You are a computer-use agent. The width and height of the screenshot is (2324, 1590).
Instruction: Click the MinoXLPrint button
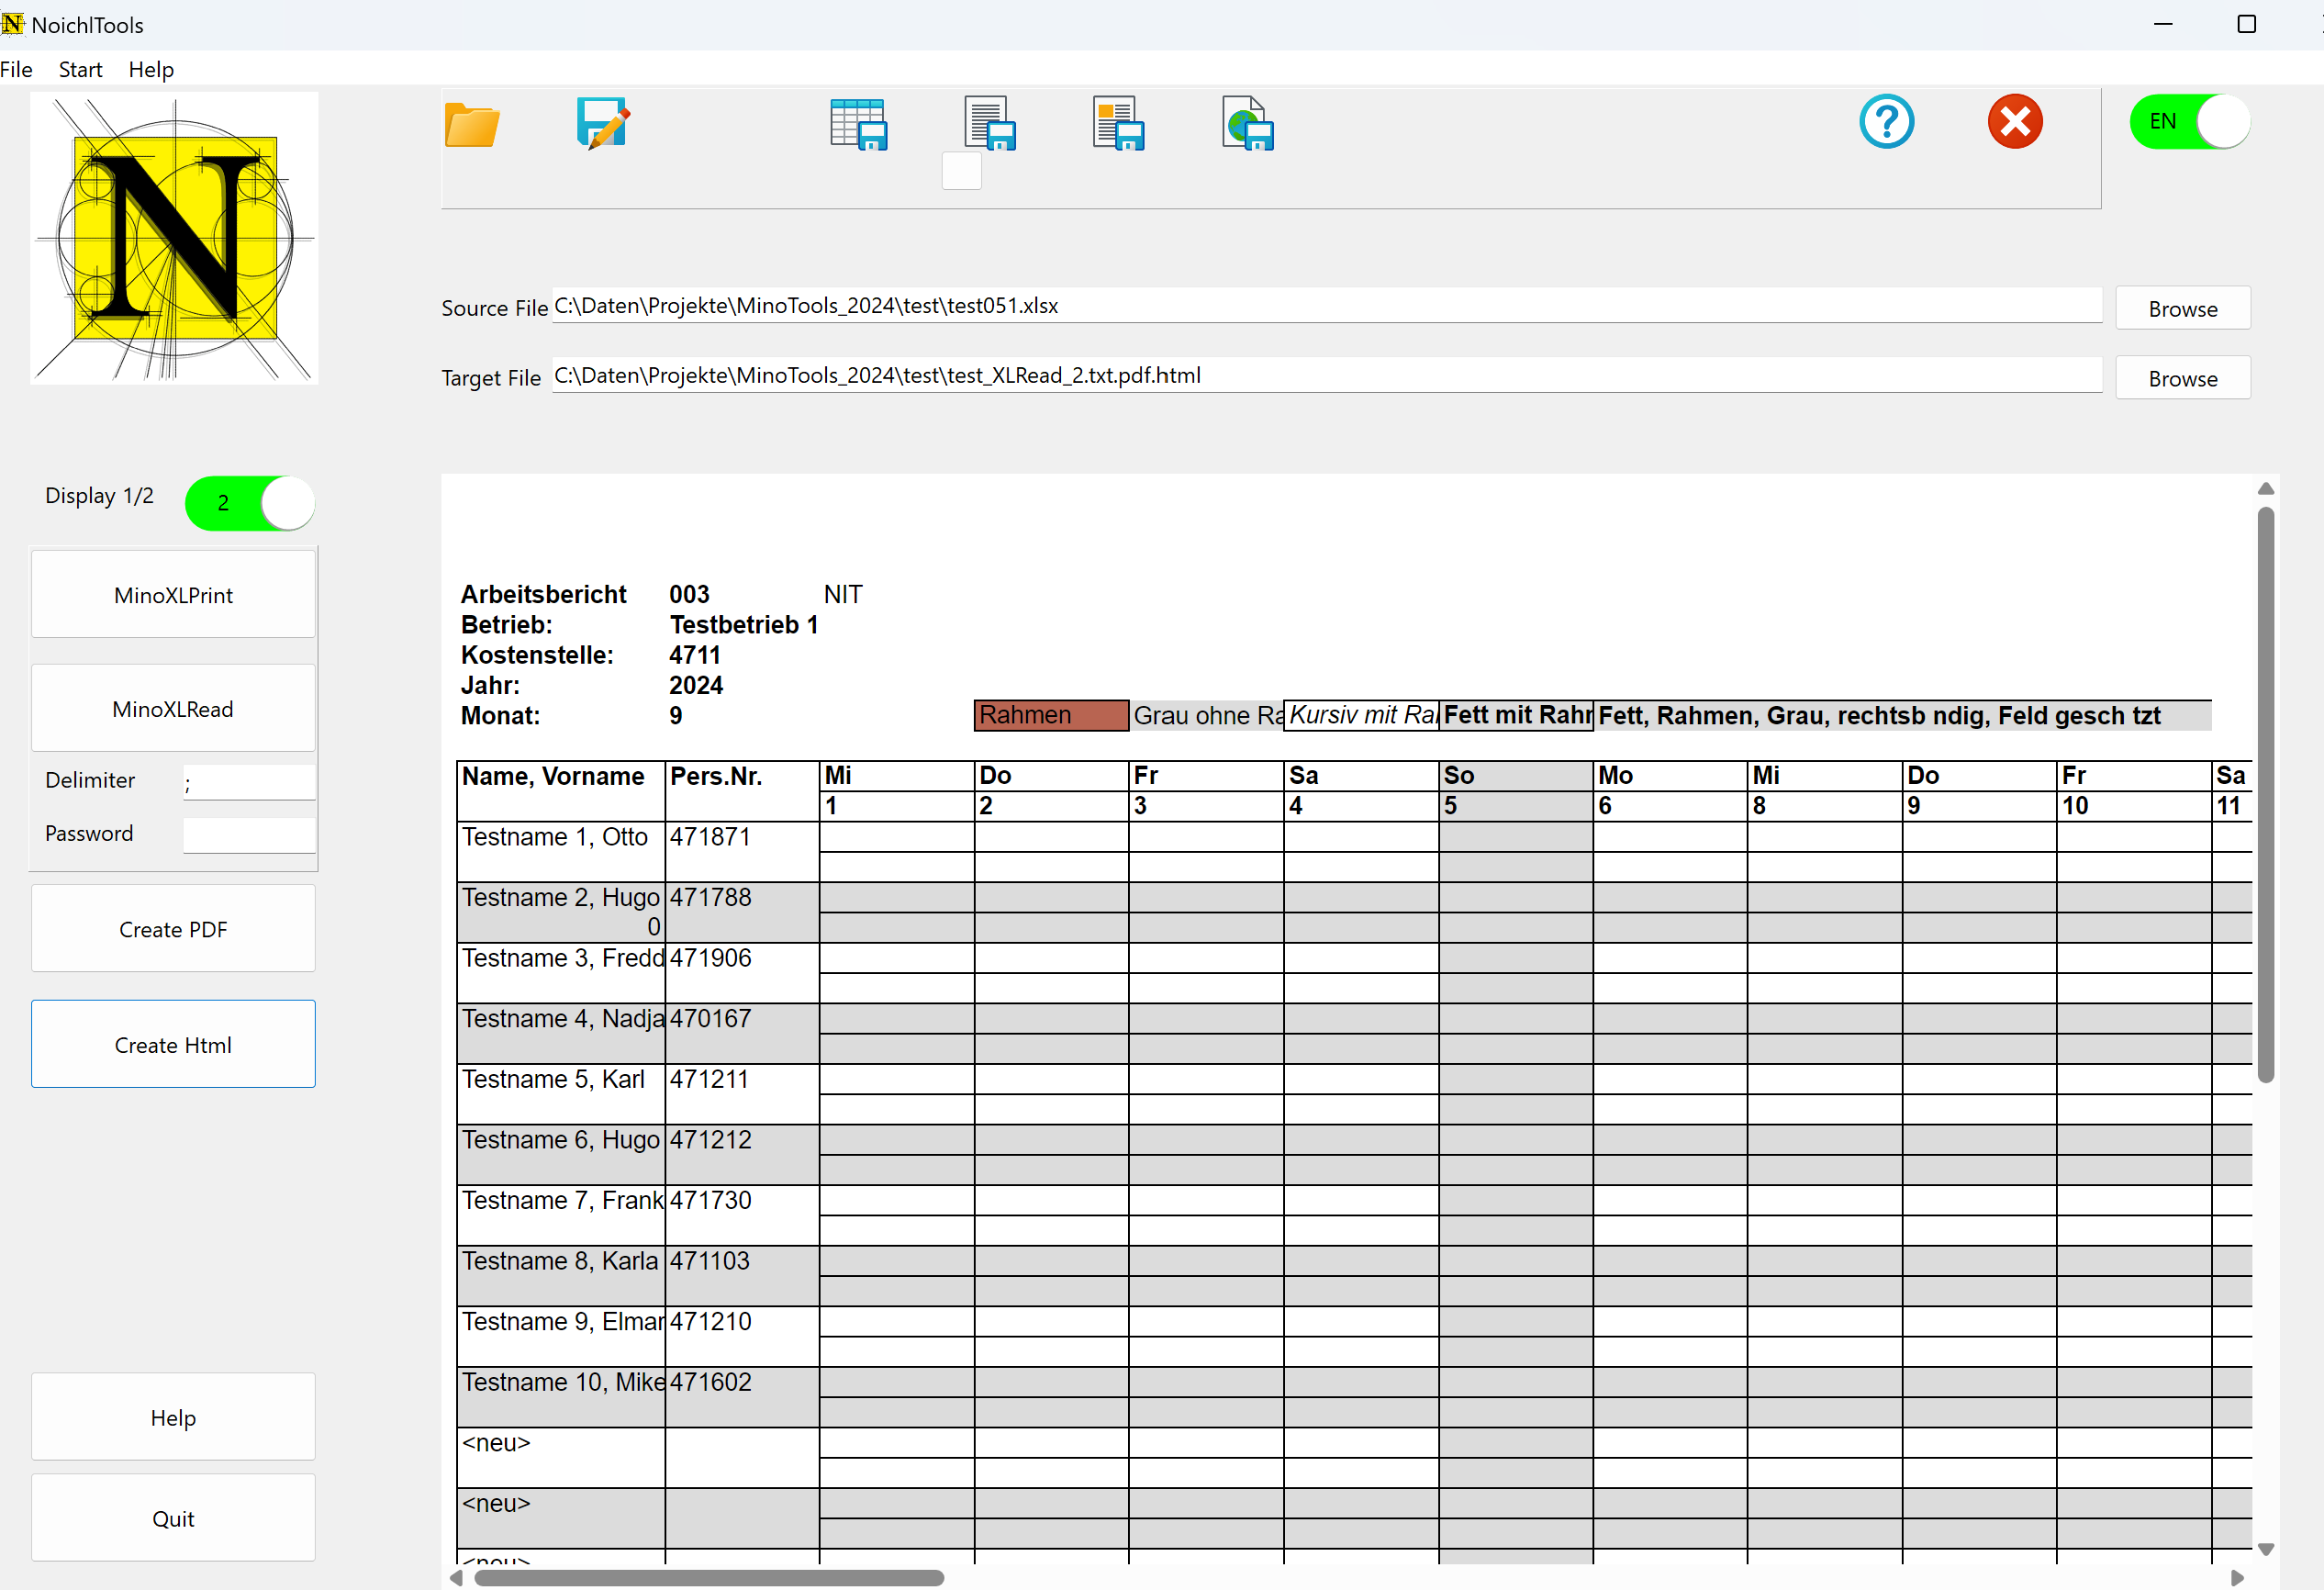point(173,594)
